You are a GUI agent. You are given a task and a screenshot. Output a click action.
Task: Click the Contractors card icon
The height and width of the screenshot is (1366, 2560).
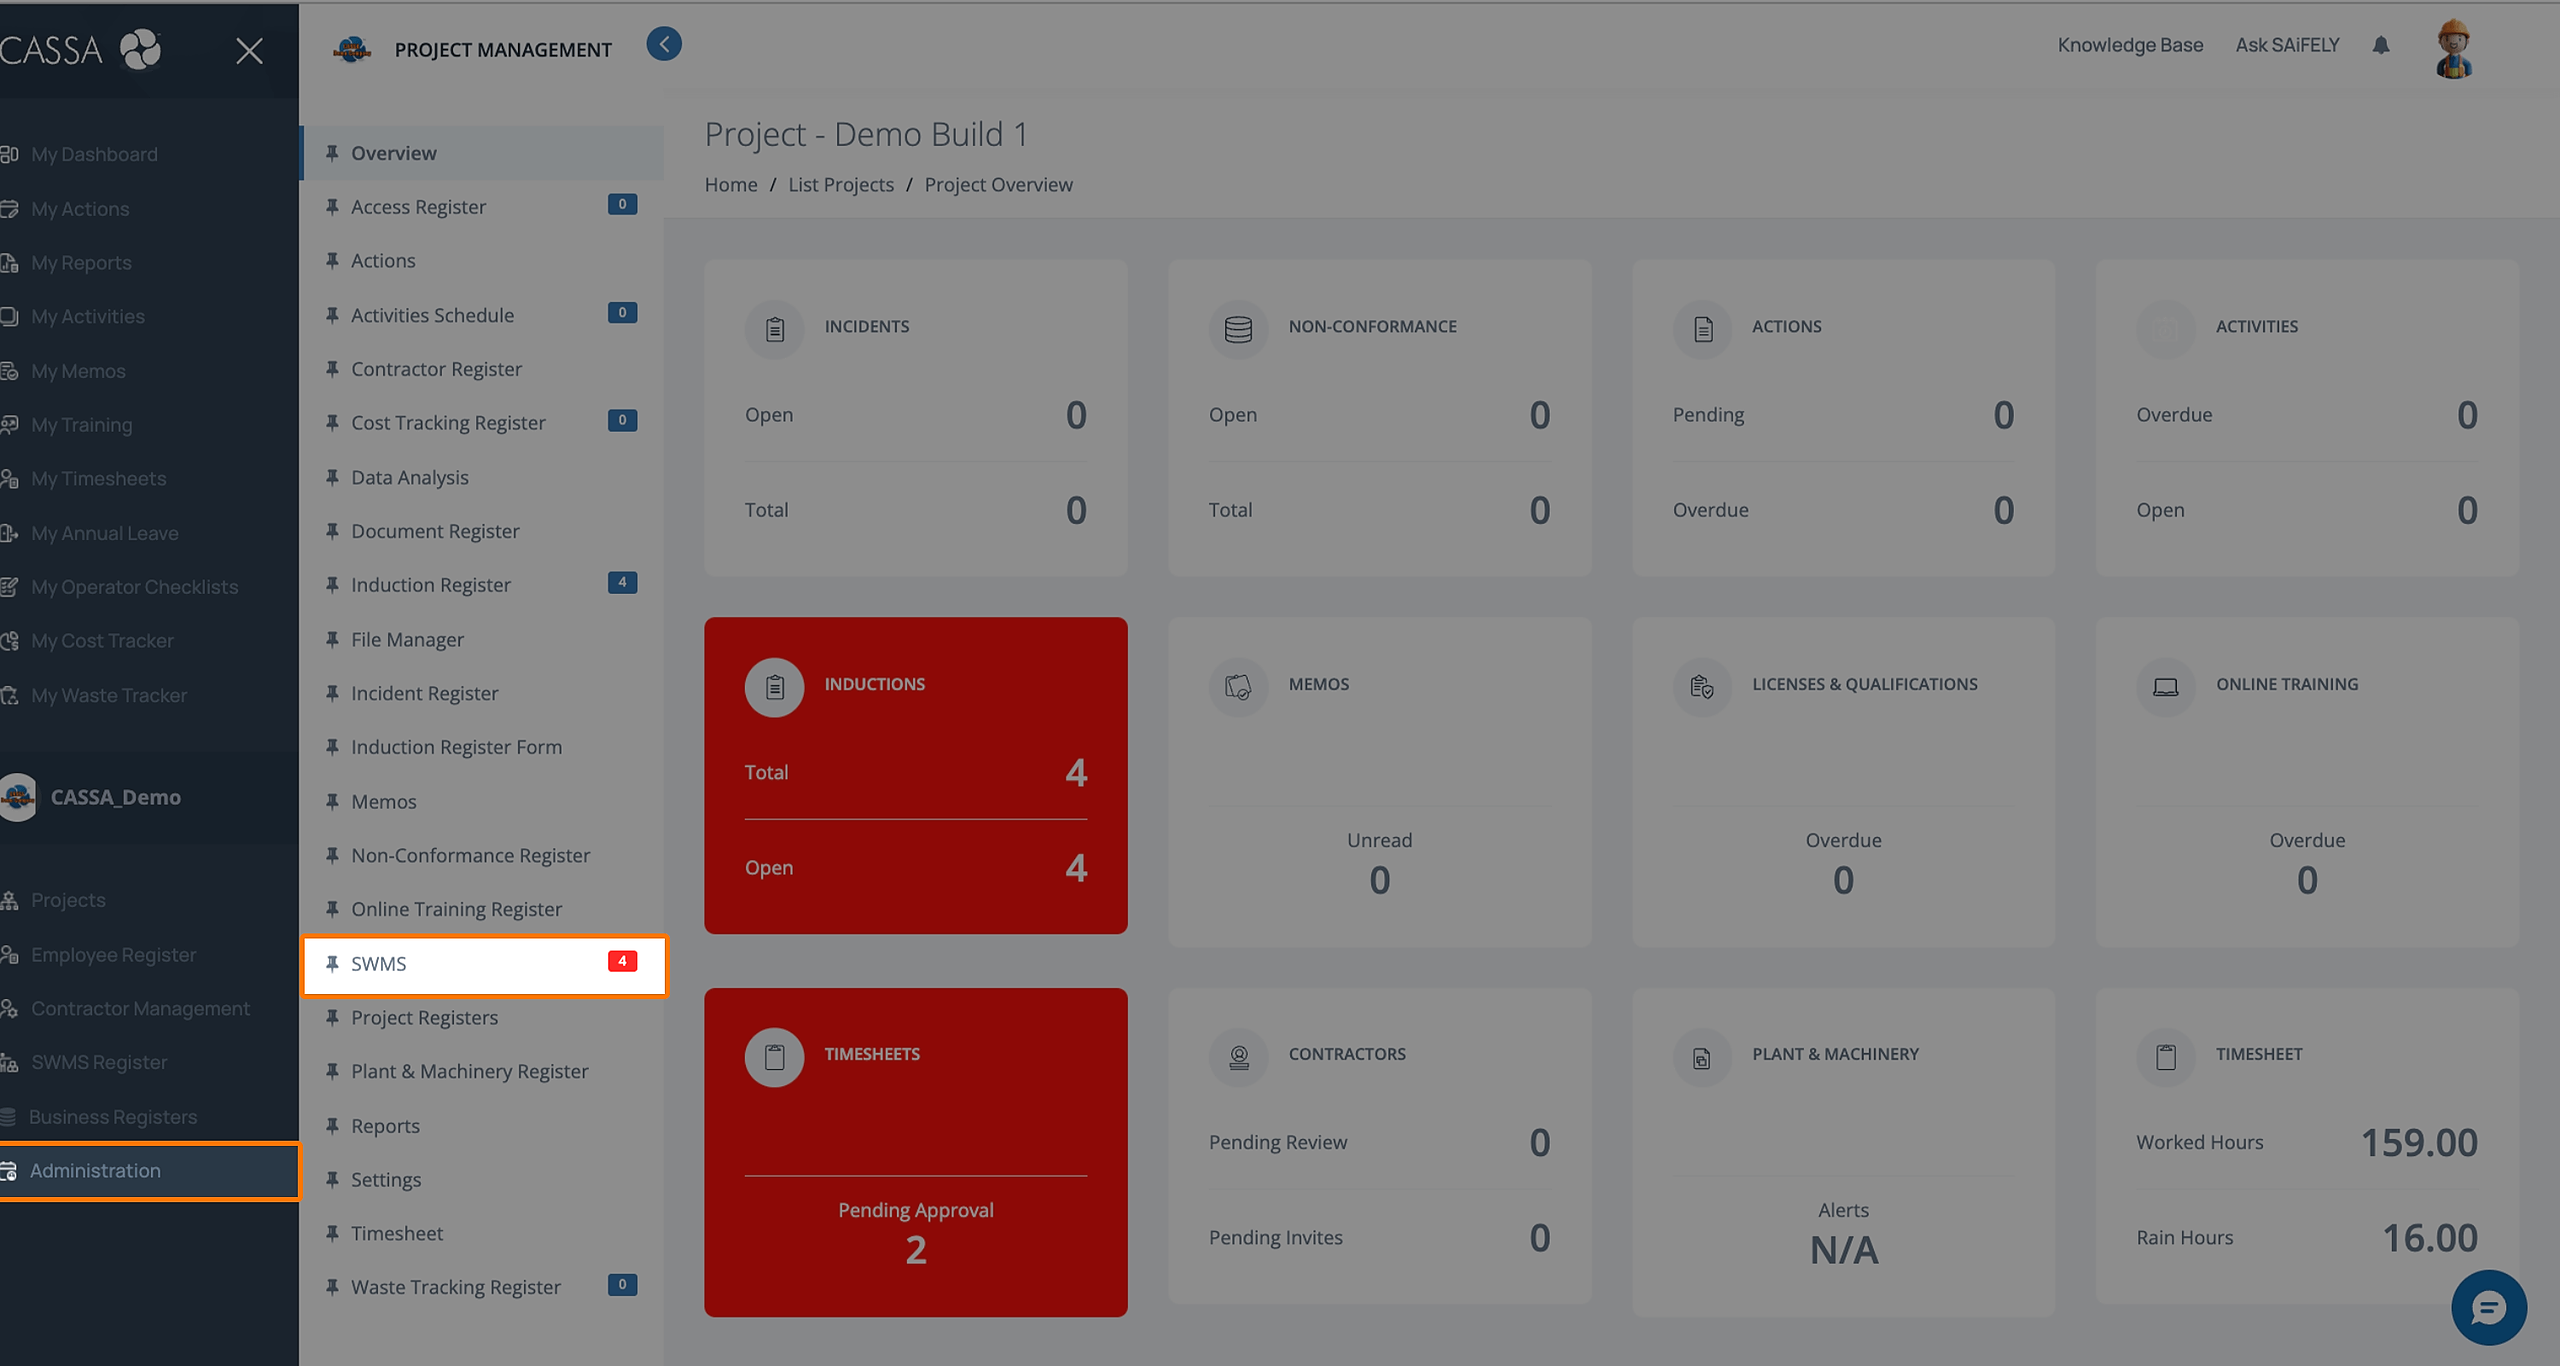coord(1238,1057)
